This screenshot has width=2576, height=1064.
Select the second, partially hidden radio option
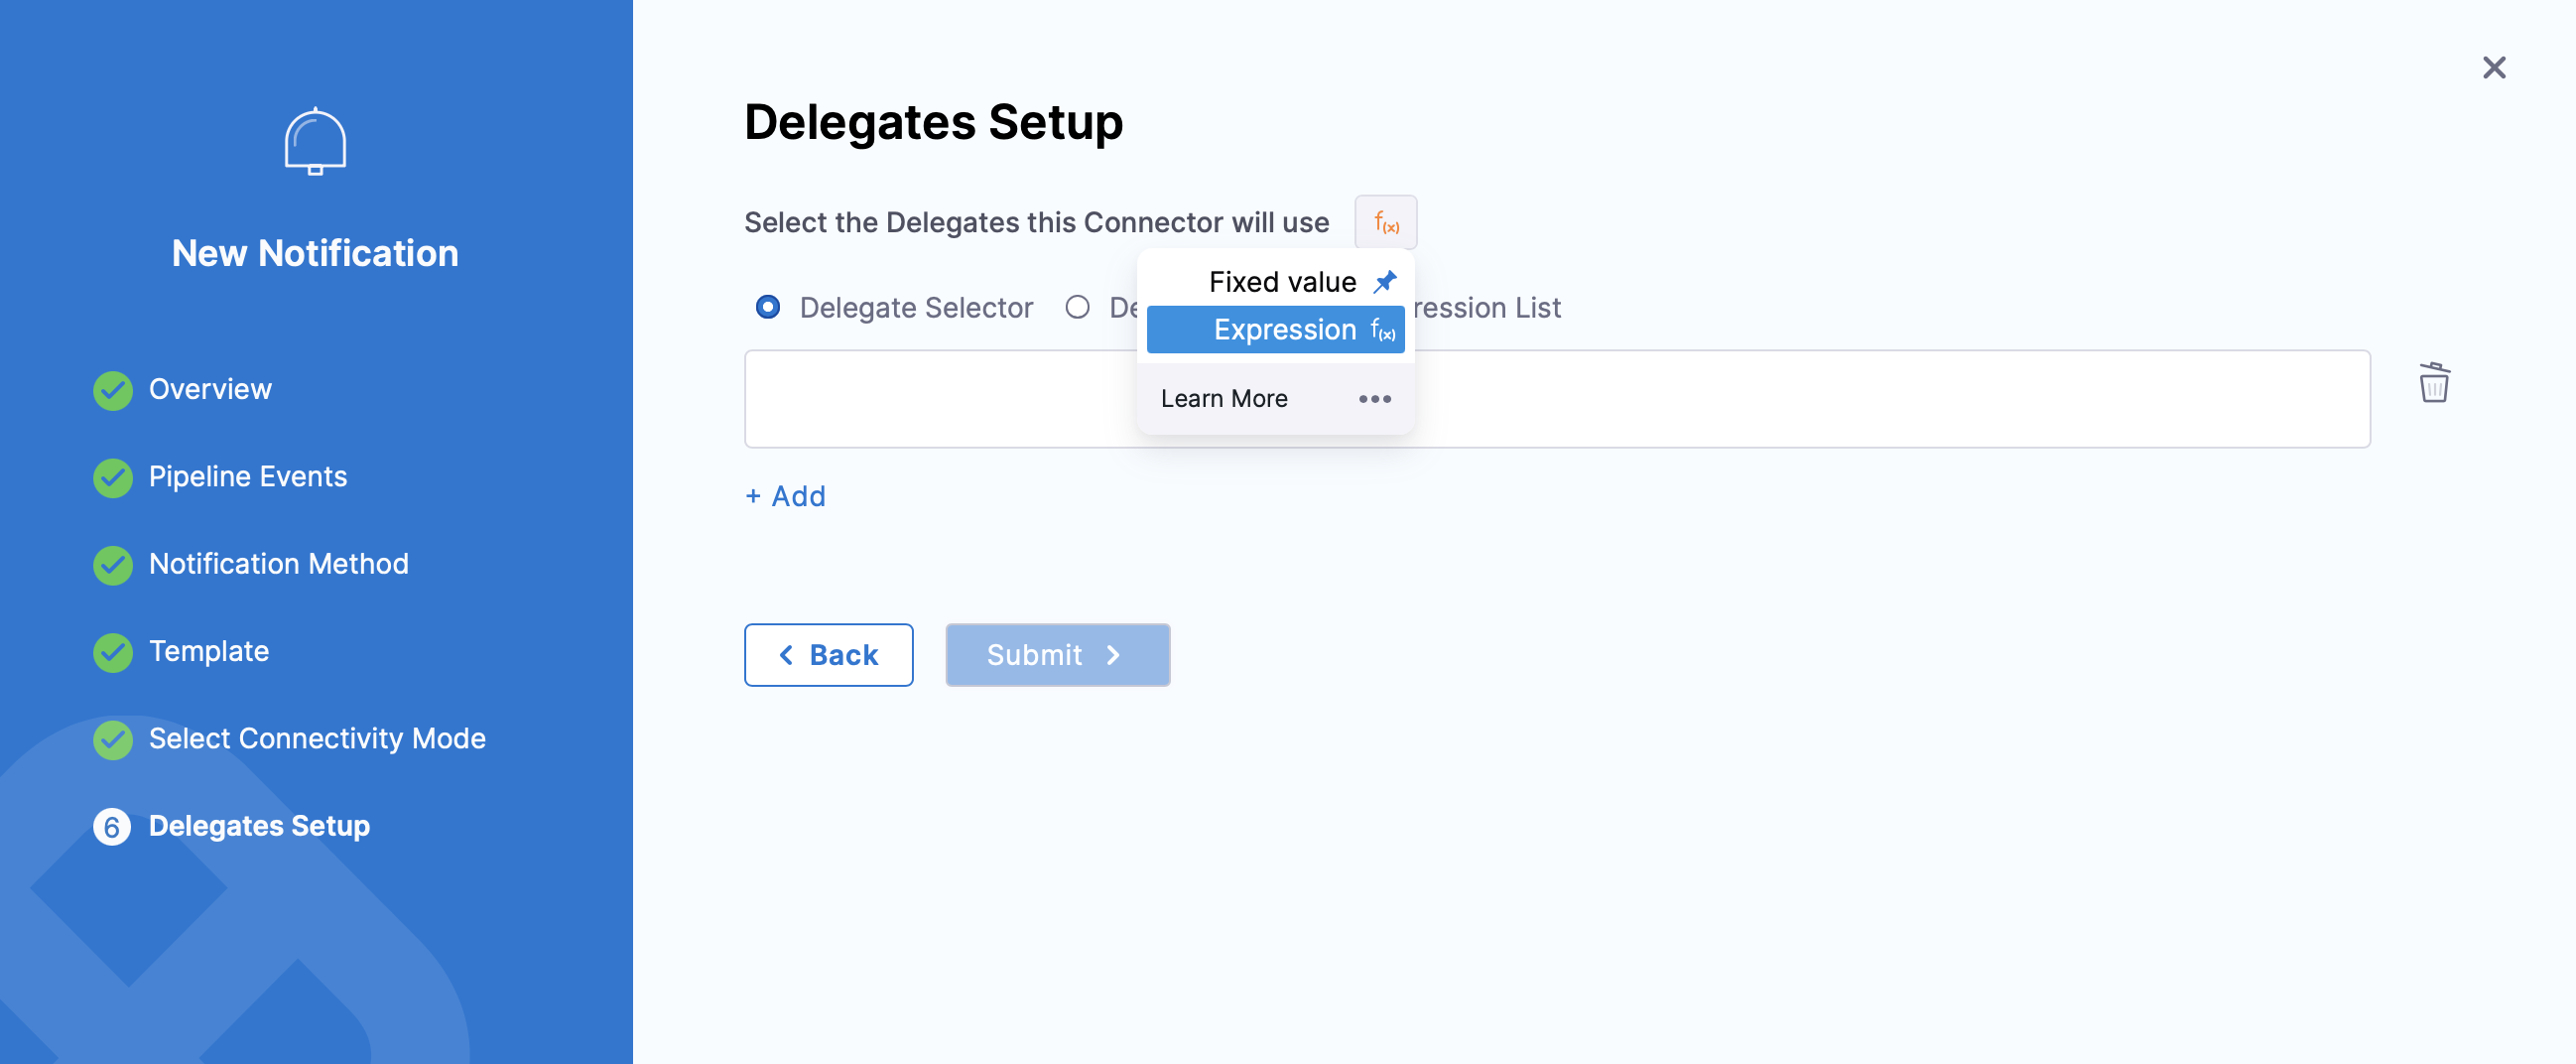tap(1077, 307)
